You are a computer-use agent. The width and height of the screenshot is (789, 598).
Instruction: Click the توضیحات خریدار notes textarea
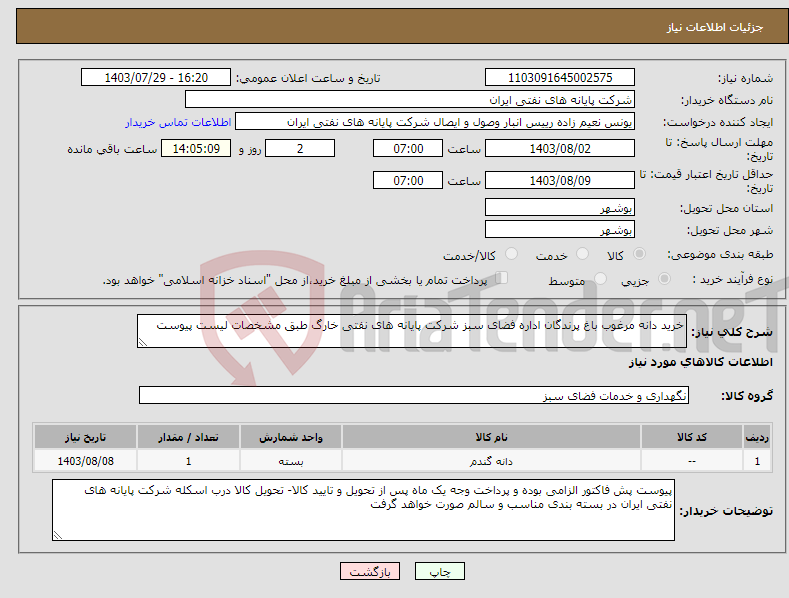coord(363,510)
